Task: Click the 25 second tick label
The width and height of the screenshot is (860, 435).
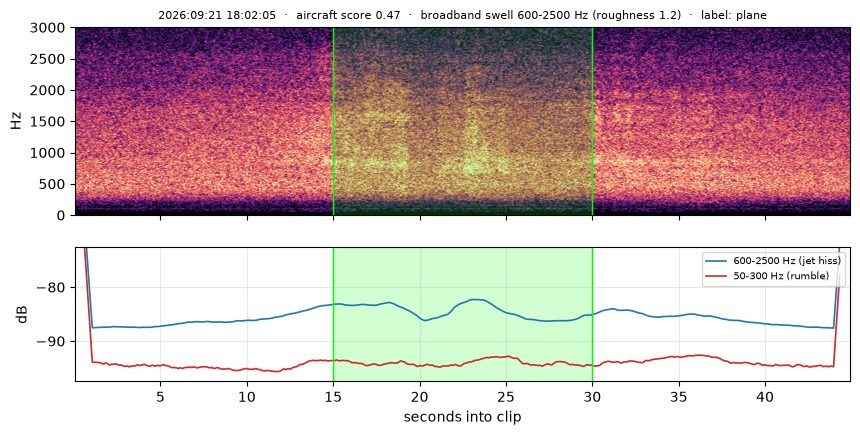Action: (506, 397)
